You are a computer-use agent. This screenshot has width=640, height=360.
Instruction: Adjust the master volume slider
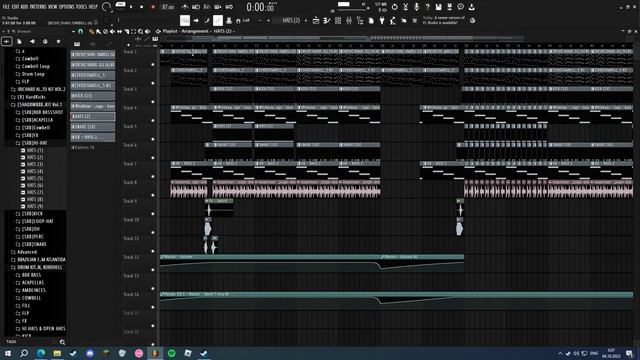351,10
